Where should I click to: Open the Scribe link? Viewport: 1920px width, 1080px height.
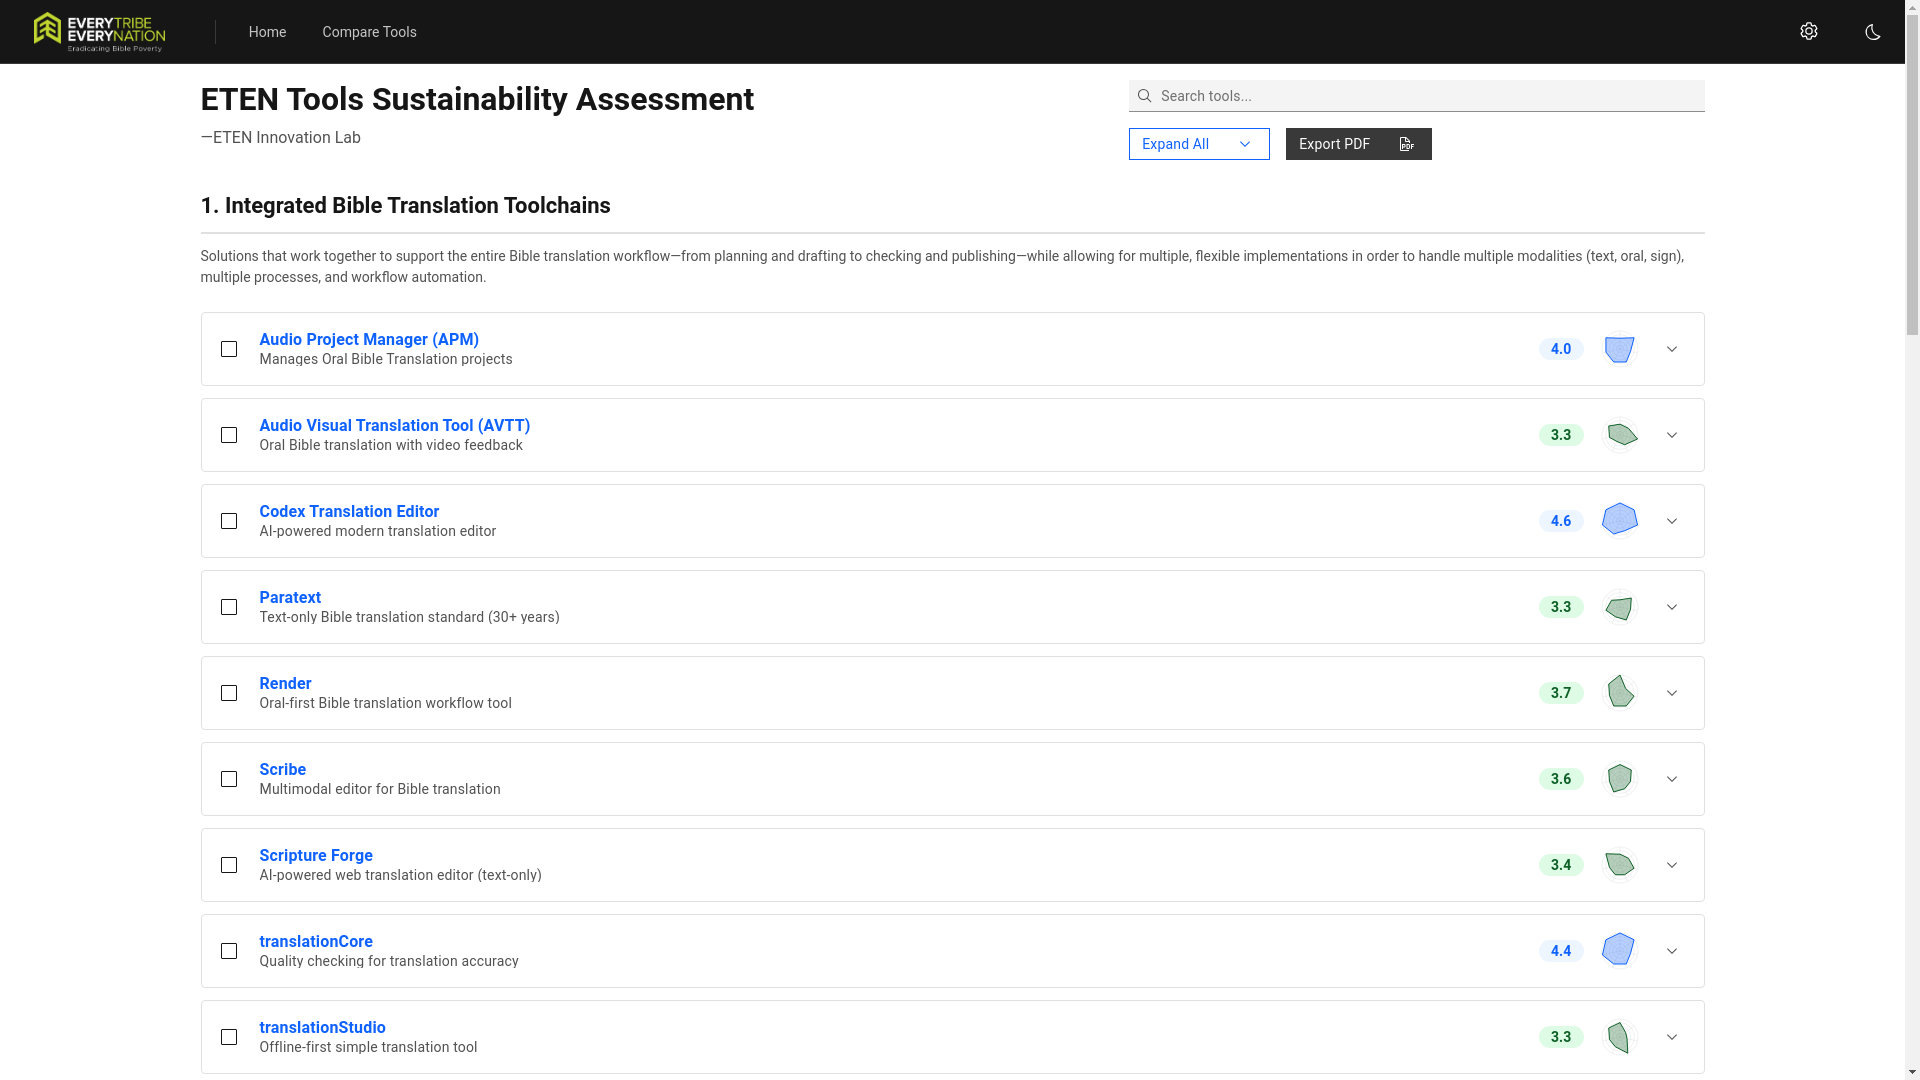click(283, 770)
